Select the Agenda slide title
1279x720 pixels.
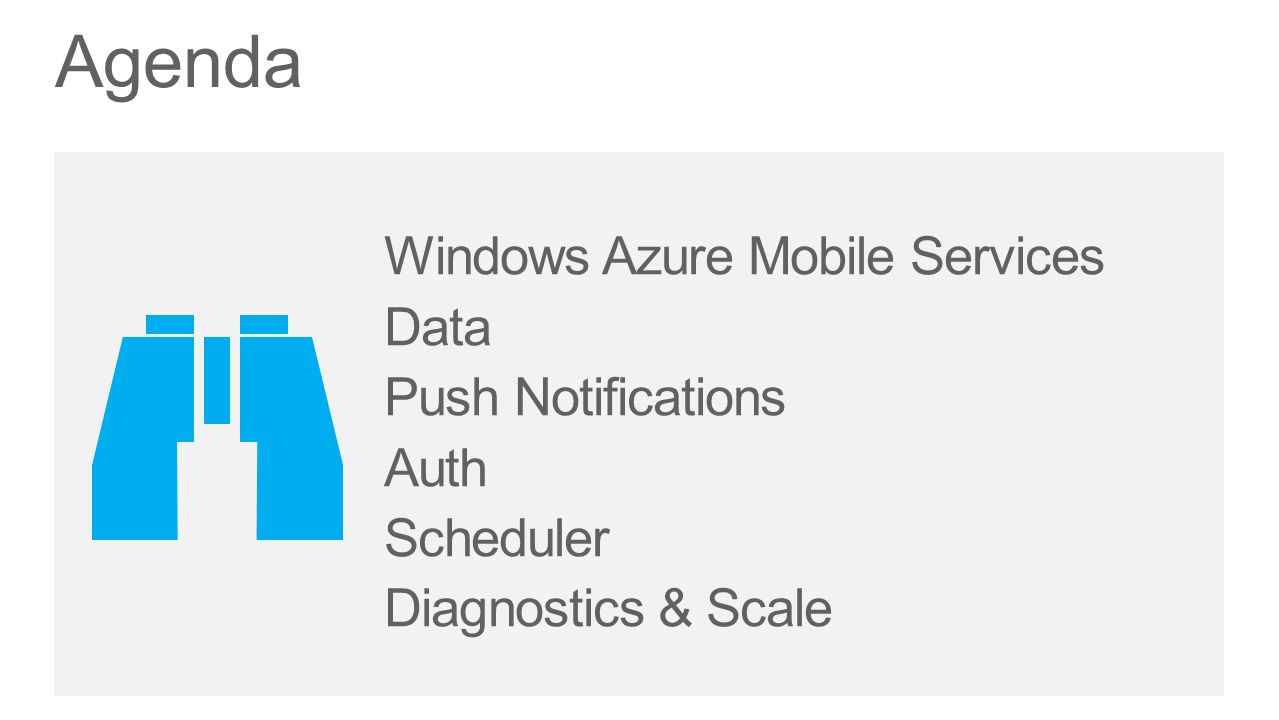[178, 63]
